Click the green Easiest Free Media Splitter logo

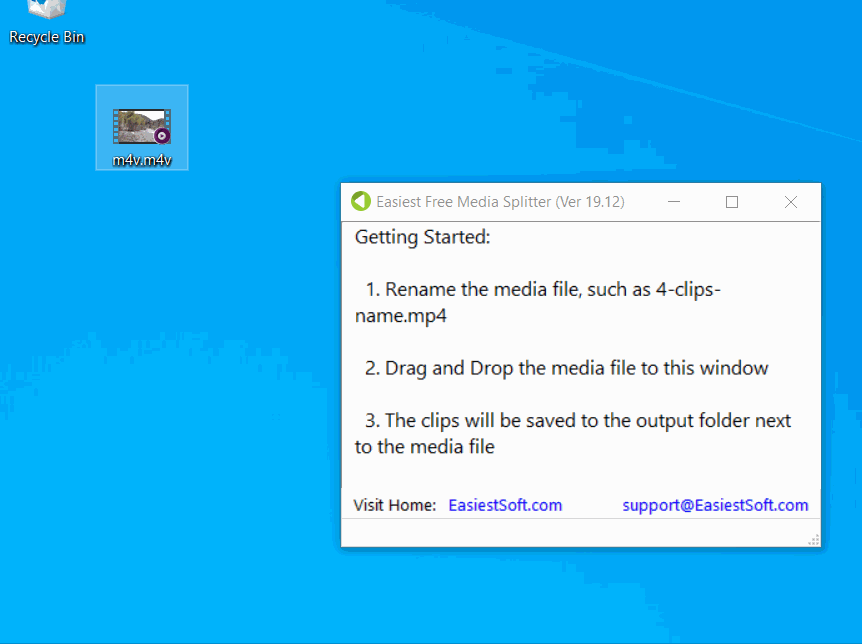tap(361, 201)
